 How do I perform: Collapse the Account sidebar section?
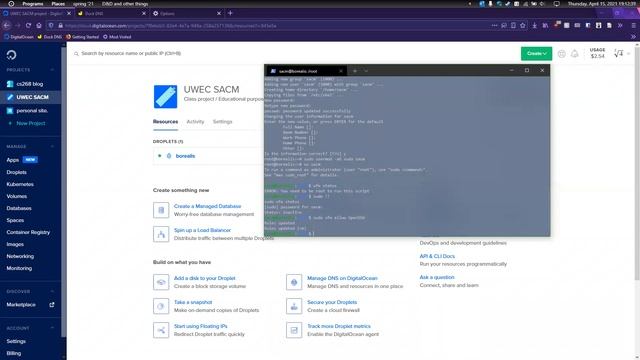[52, 328]
